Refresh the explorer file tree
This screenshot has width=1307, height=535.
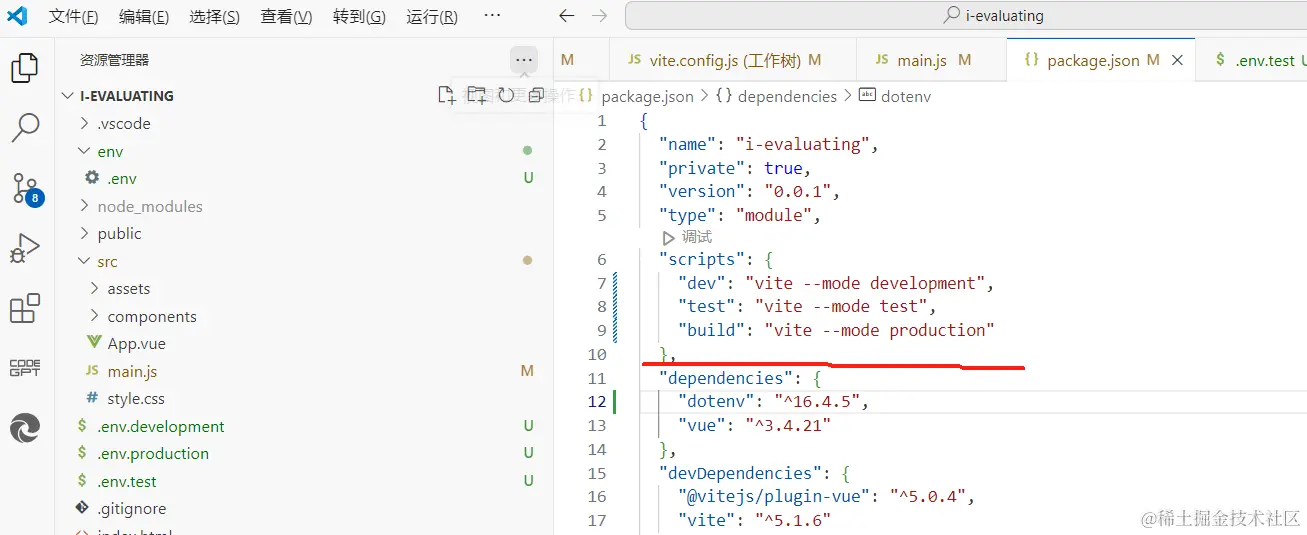(506, 95)
